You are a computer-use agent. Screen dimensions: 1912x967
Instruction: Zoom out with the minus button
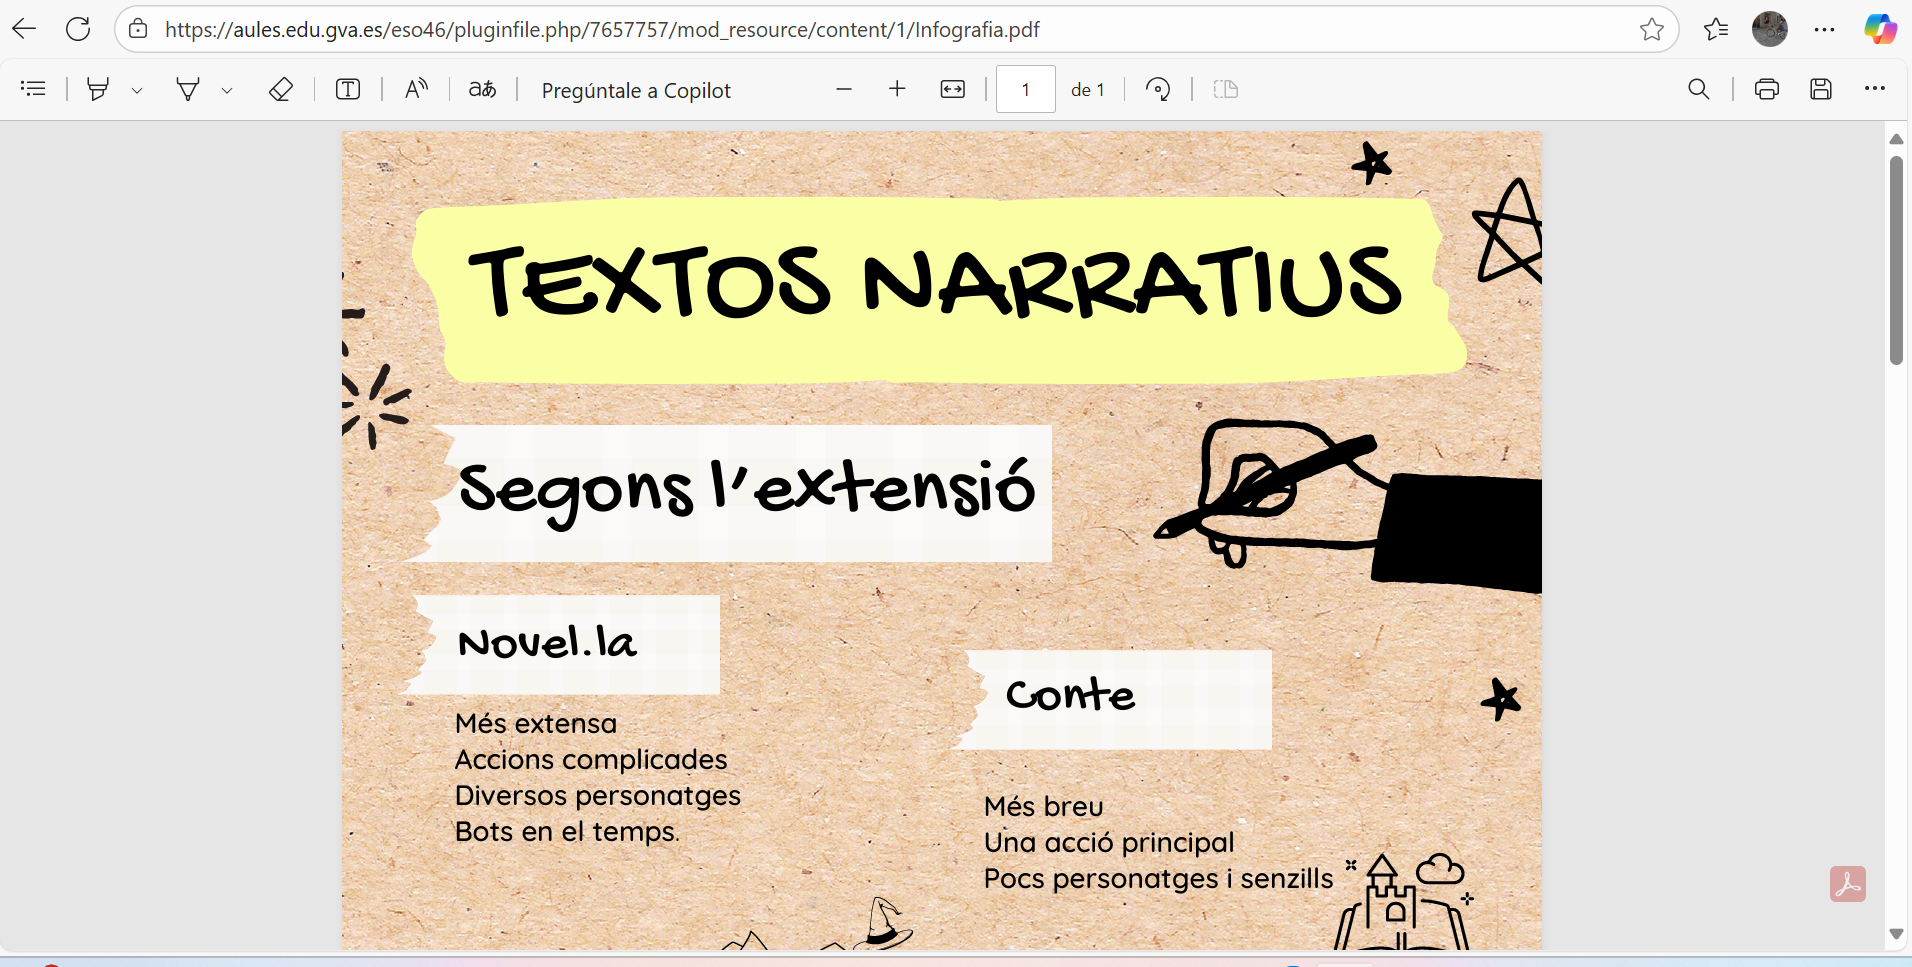[843, 89]
